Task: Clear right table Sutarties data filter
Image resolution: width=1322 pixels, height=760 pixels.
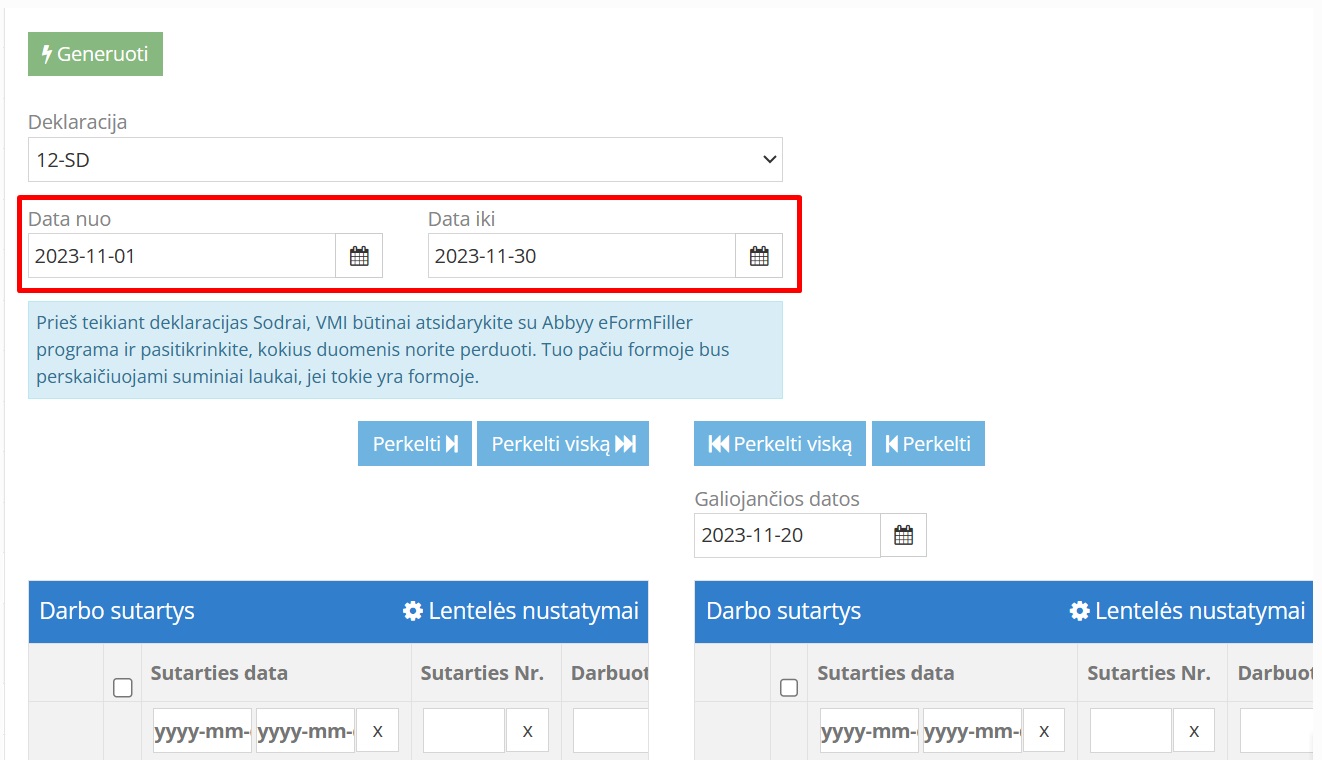Action: (x=1043, y=731)
